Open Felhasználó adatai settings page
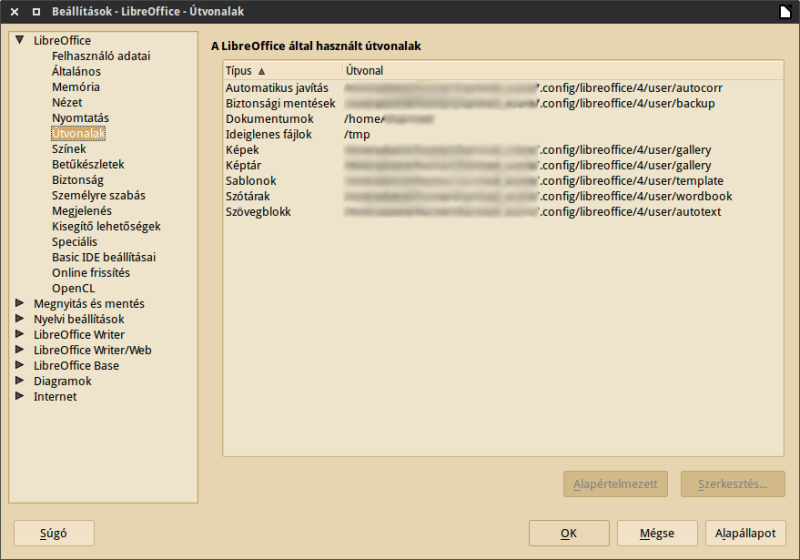 (x=101, y=56)
